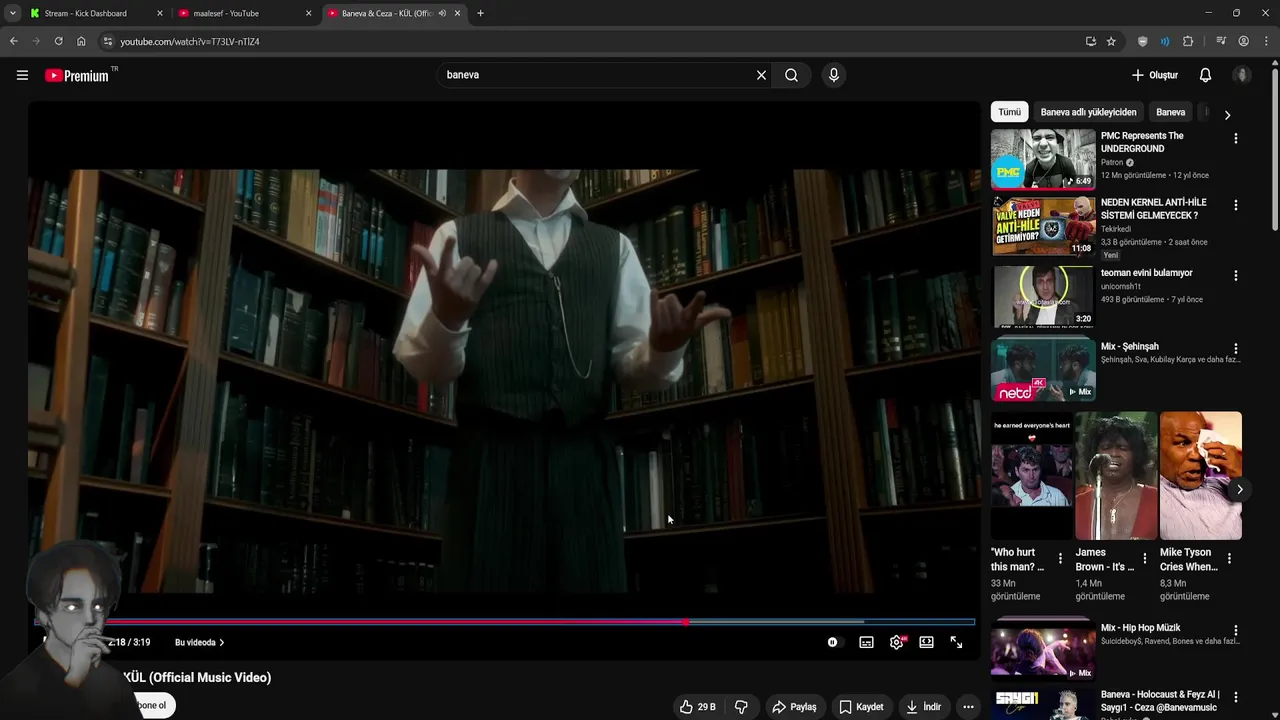Open Mix - Şehinşah thumbnail
Image resolution: width=1280 pixels, height=720 pixels.
1043,369
